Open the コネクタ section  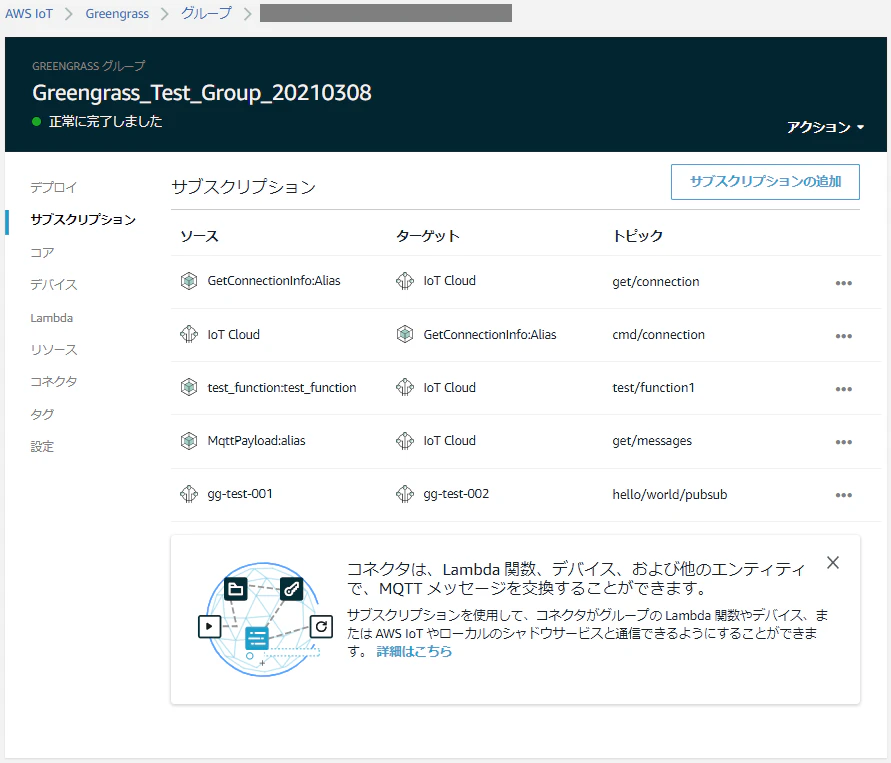(x=53, y=382)
